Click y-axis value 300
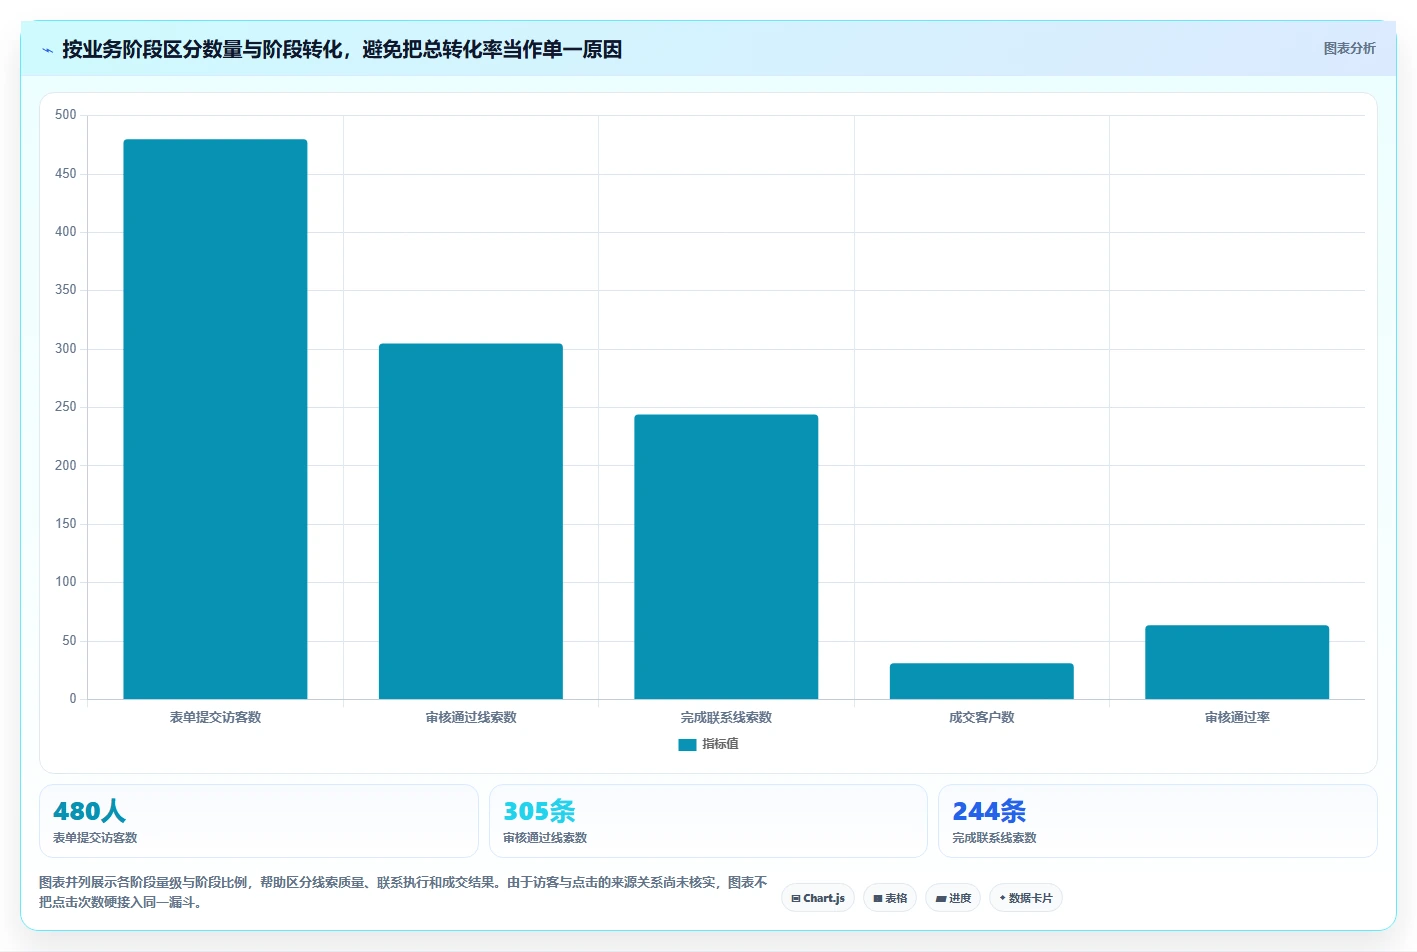Image resolution: width=1417 pixels, height=952 pixels. [66, 349]
